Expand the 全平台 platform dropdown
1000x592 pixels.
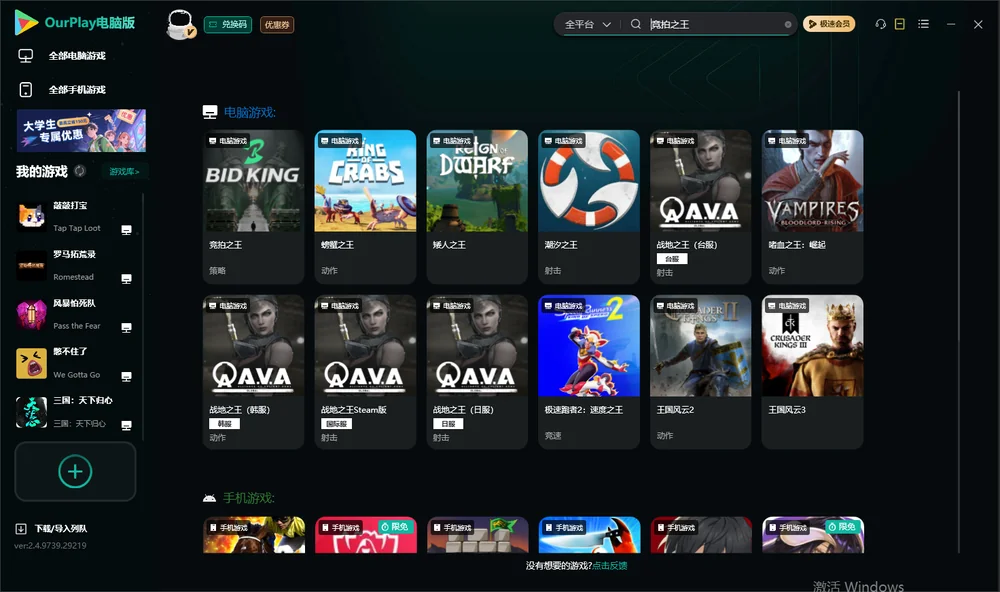(x=587, y=24)
